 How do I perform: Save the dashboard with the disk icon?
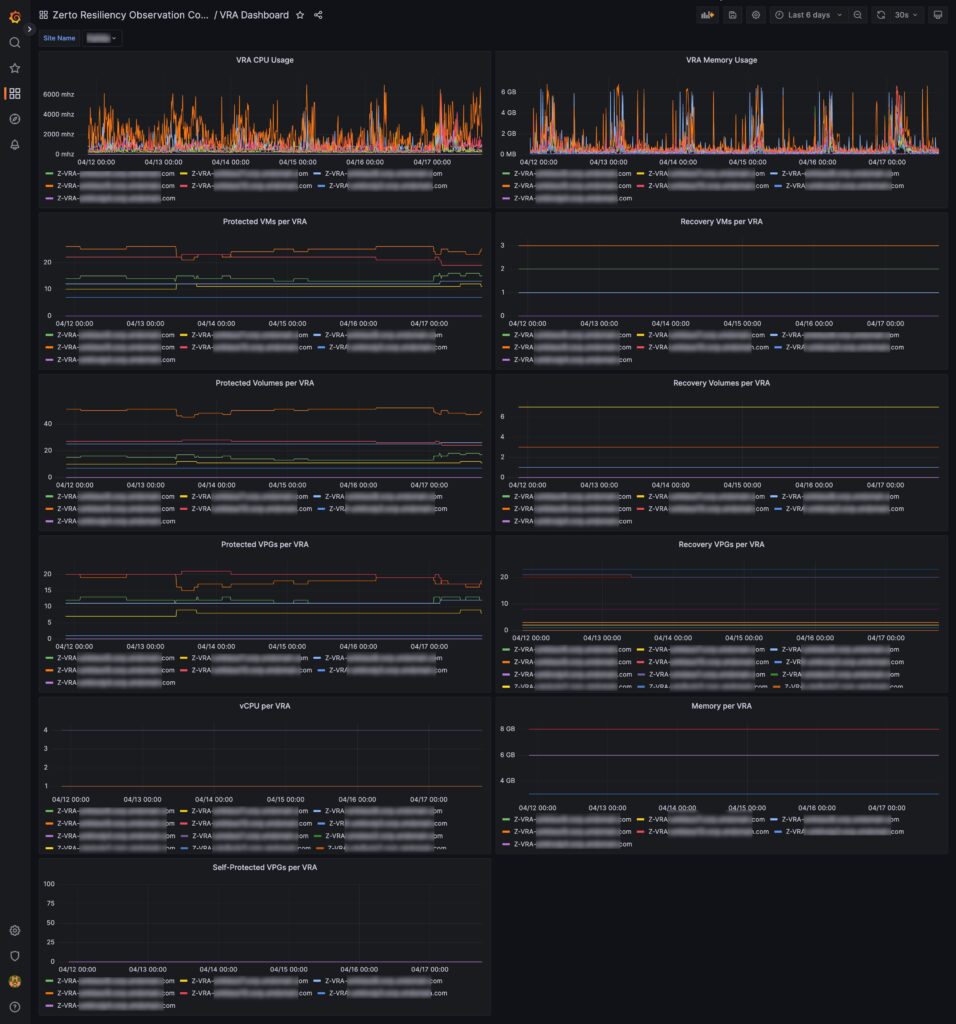[732, 15]
